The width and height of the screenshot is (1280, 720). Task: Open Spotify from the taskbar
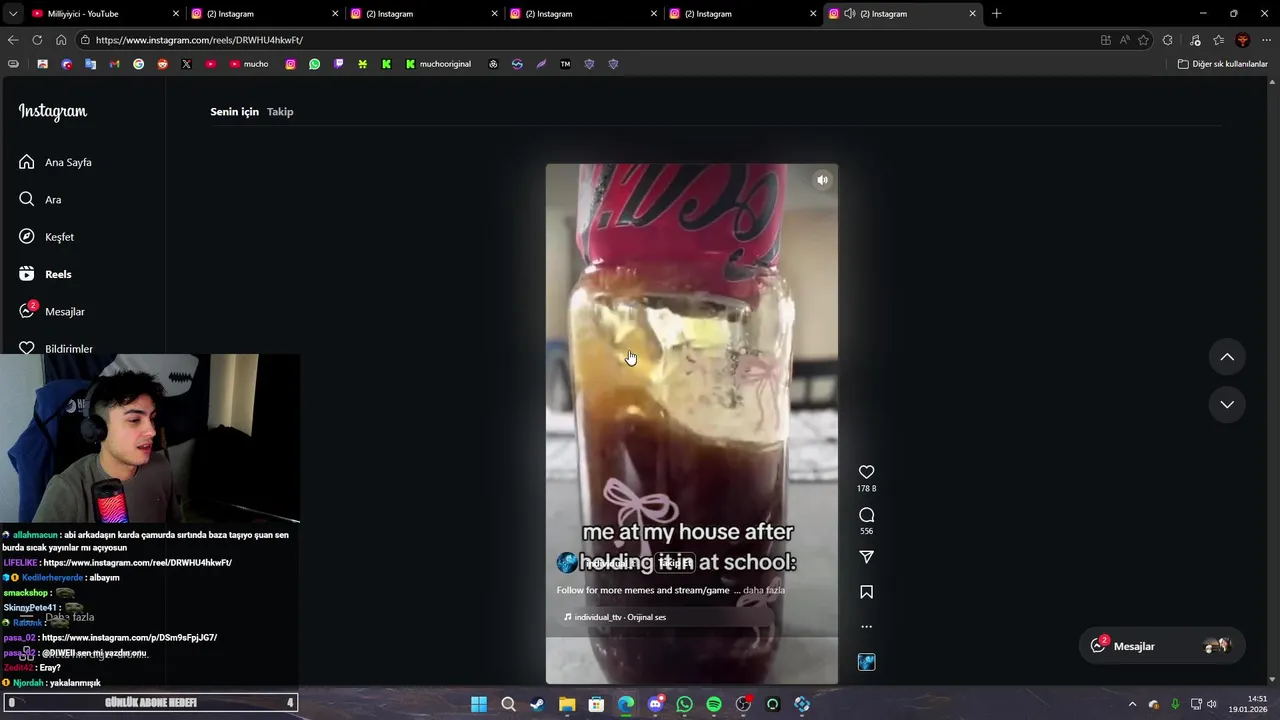[x=714, y=704]
